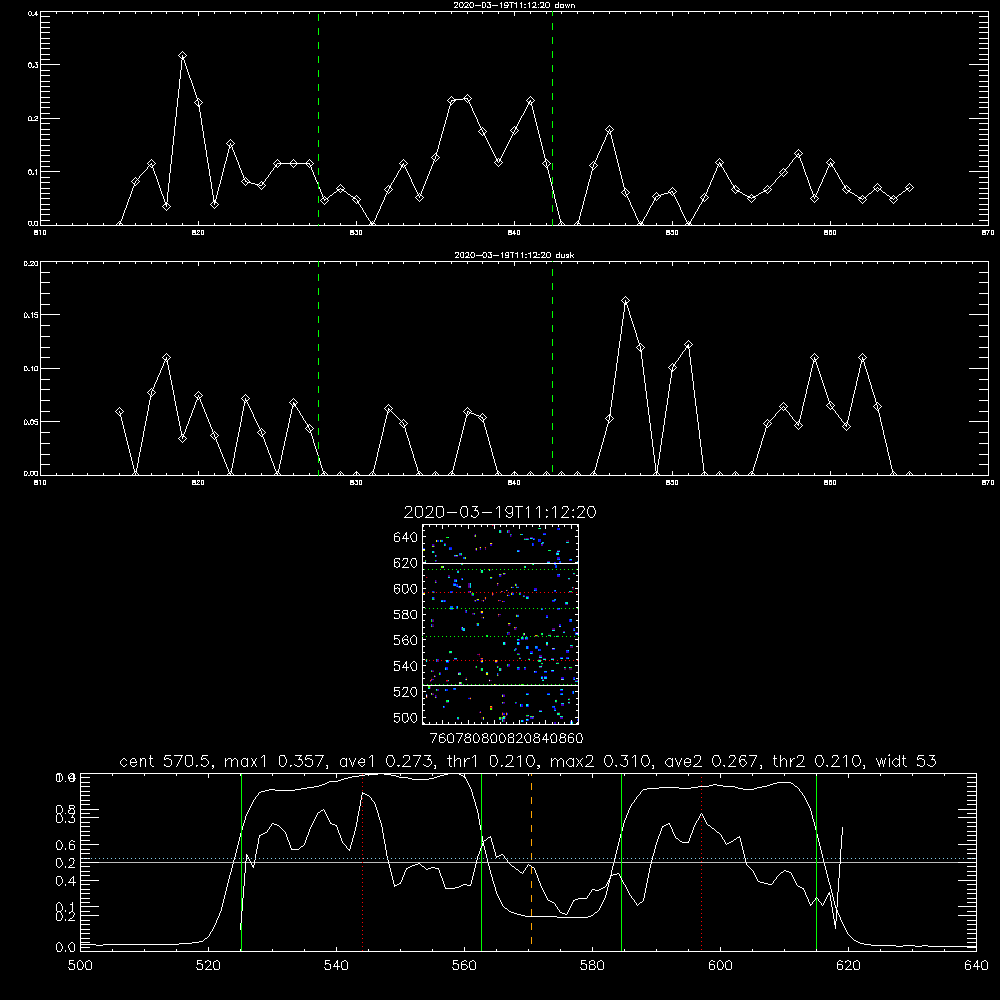
Task: Click the dusk plot y-axis label "0.15"
Action: pyautogui.click(x=32, y=315)
